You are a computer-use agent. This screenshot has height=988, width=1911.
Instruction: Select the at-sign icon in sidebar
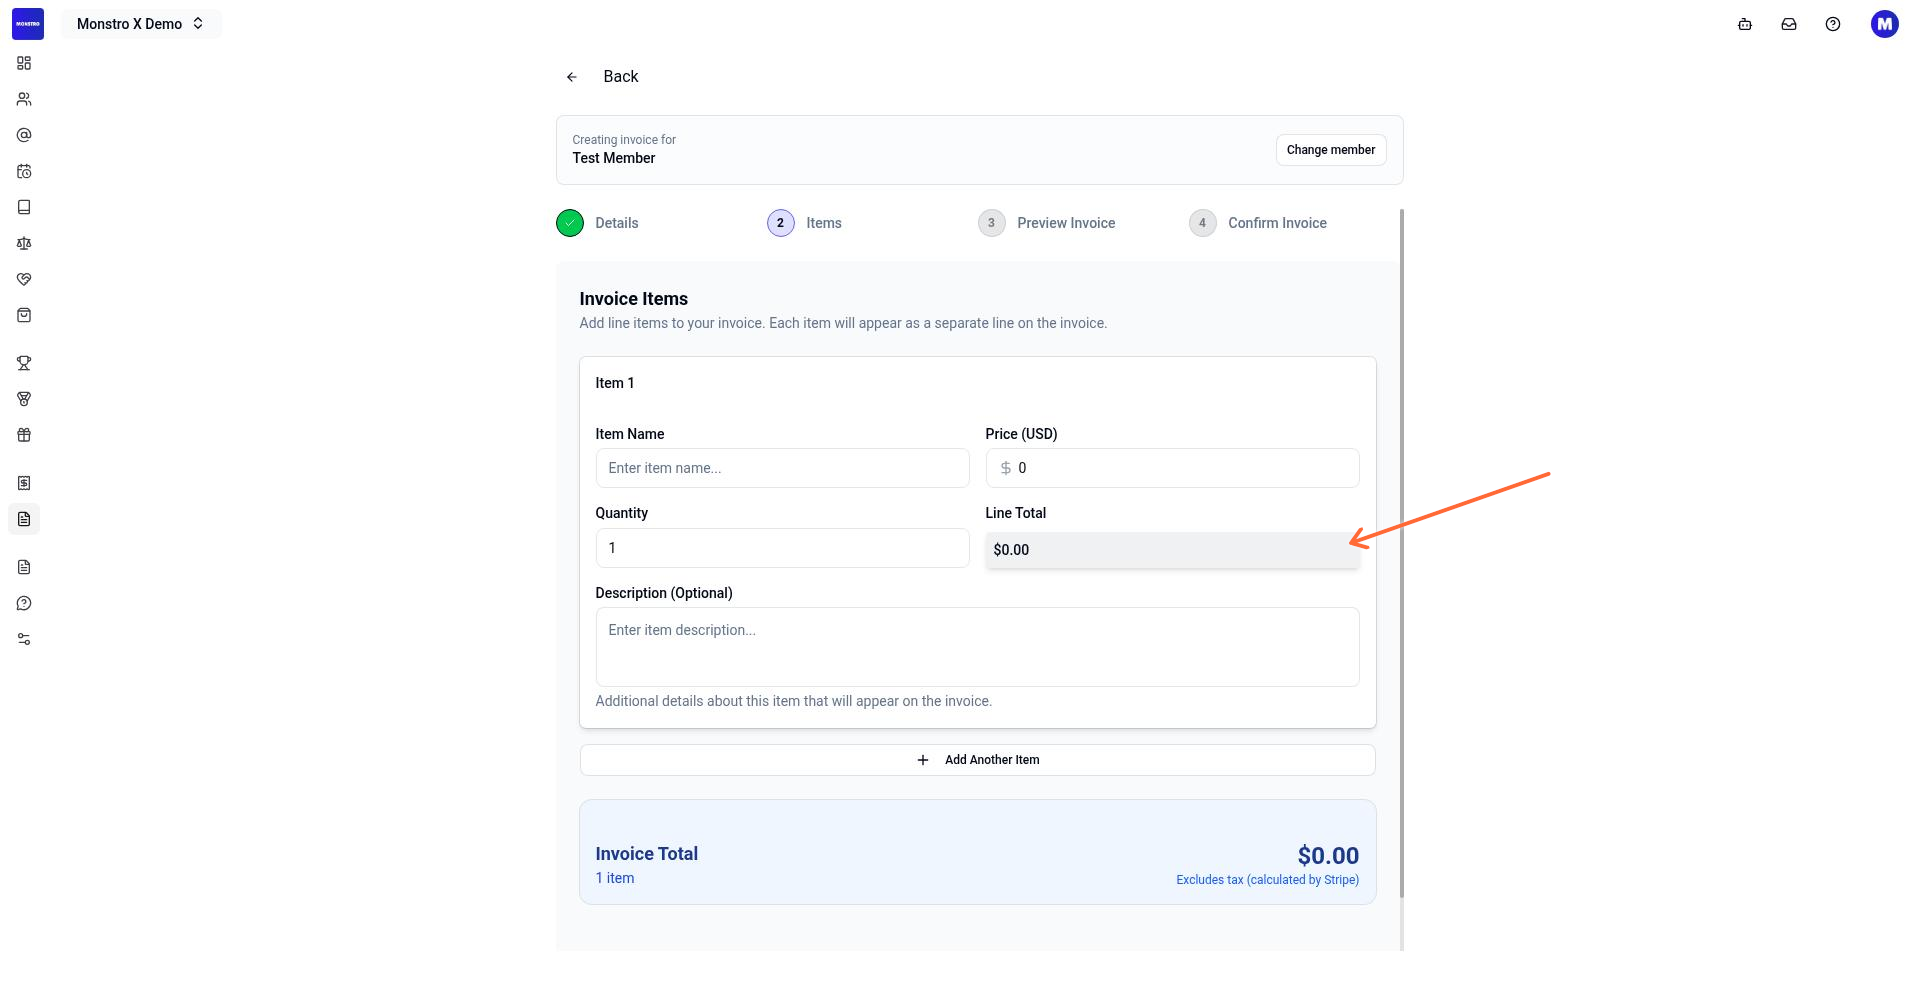pos(24,135)
